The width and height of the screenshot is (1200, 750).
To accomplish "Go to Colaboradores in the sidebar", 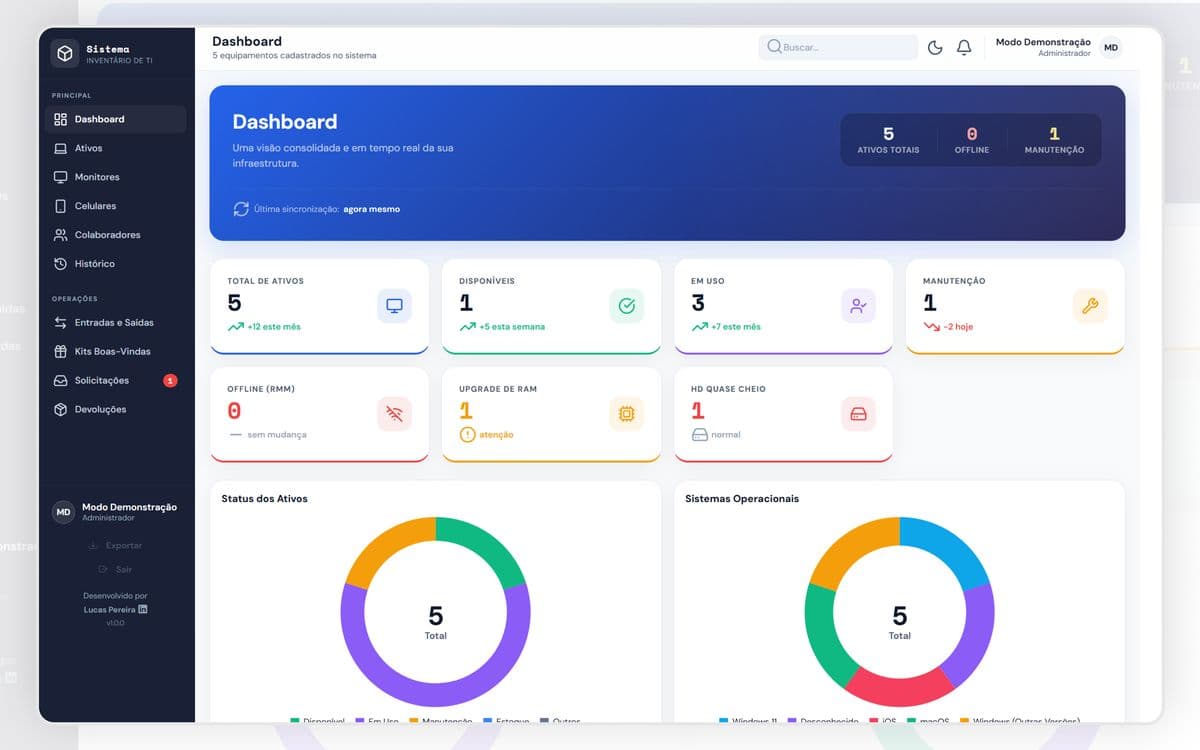I will tap(116, 235).
